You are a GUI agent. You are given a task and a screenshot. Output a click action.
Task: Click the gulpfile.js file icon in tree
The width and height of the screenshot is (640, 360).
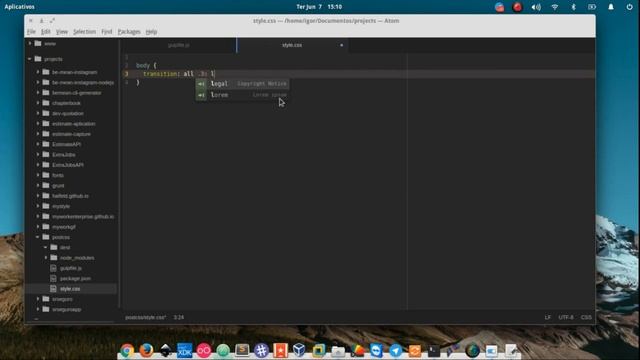click(53, 268)
